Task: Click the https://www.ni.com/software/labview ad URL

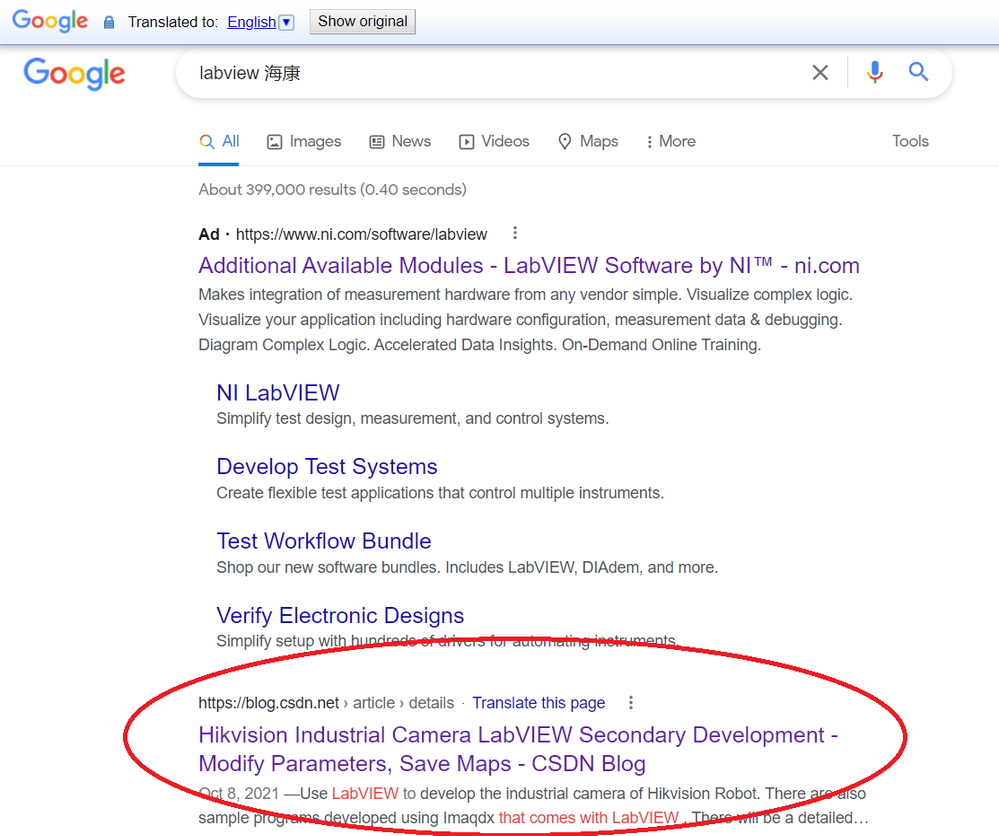Action: coord(361,234)
